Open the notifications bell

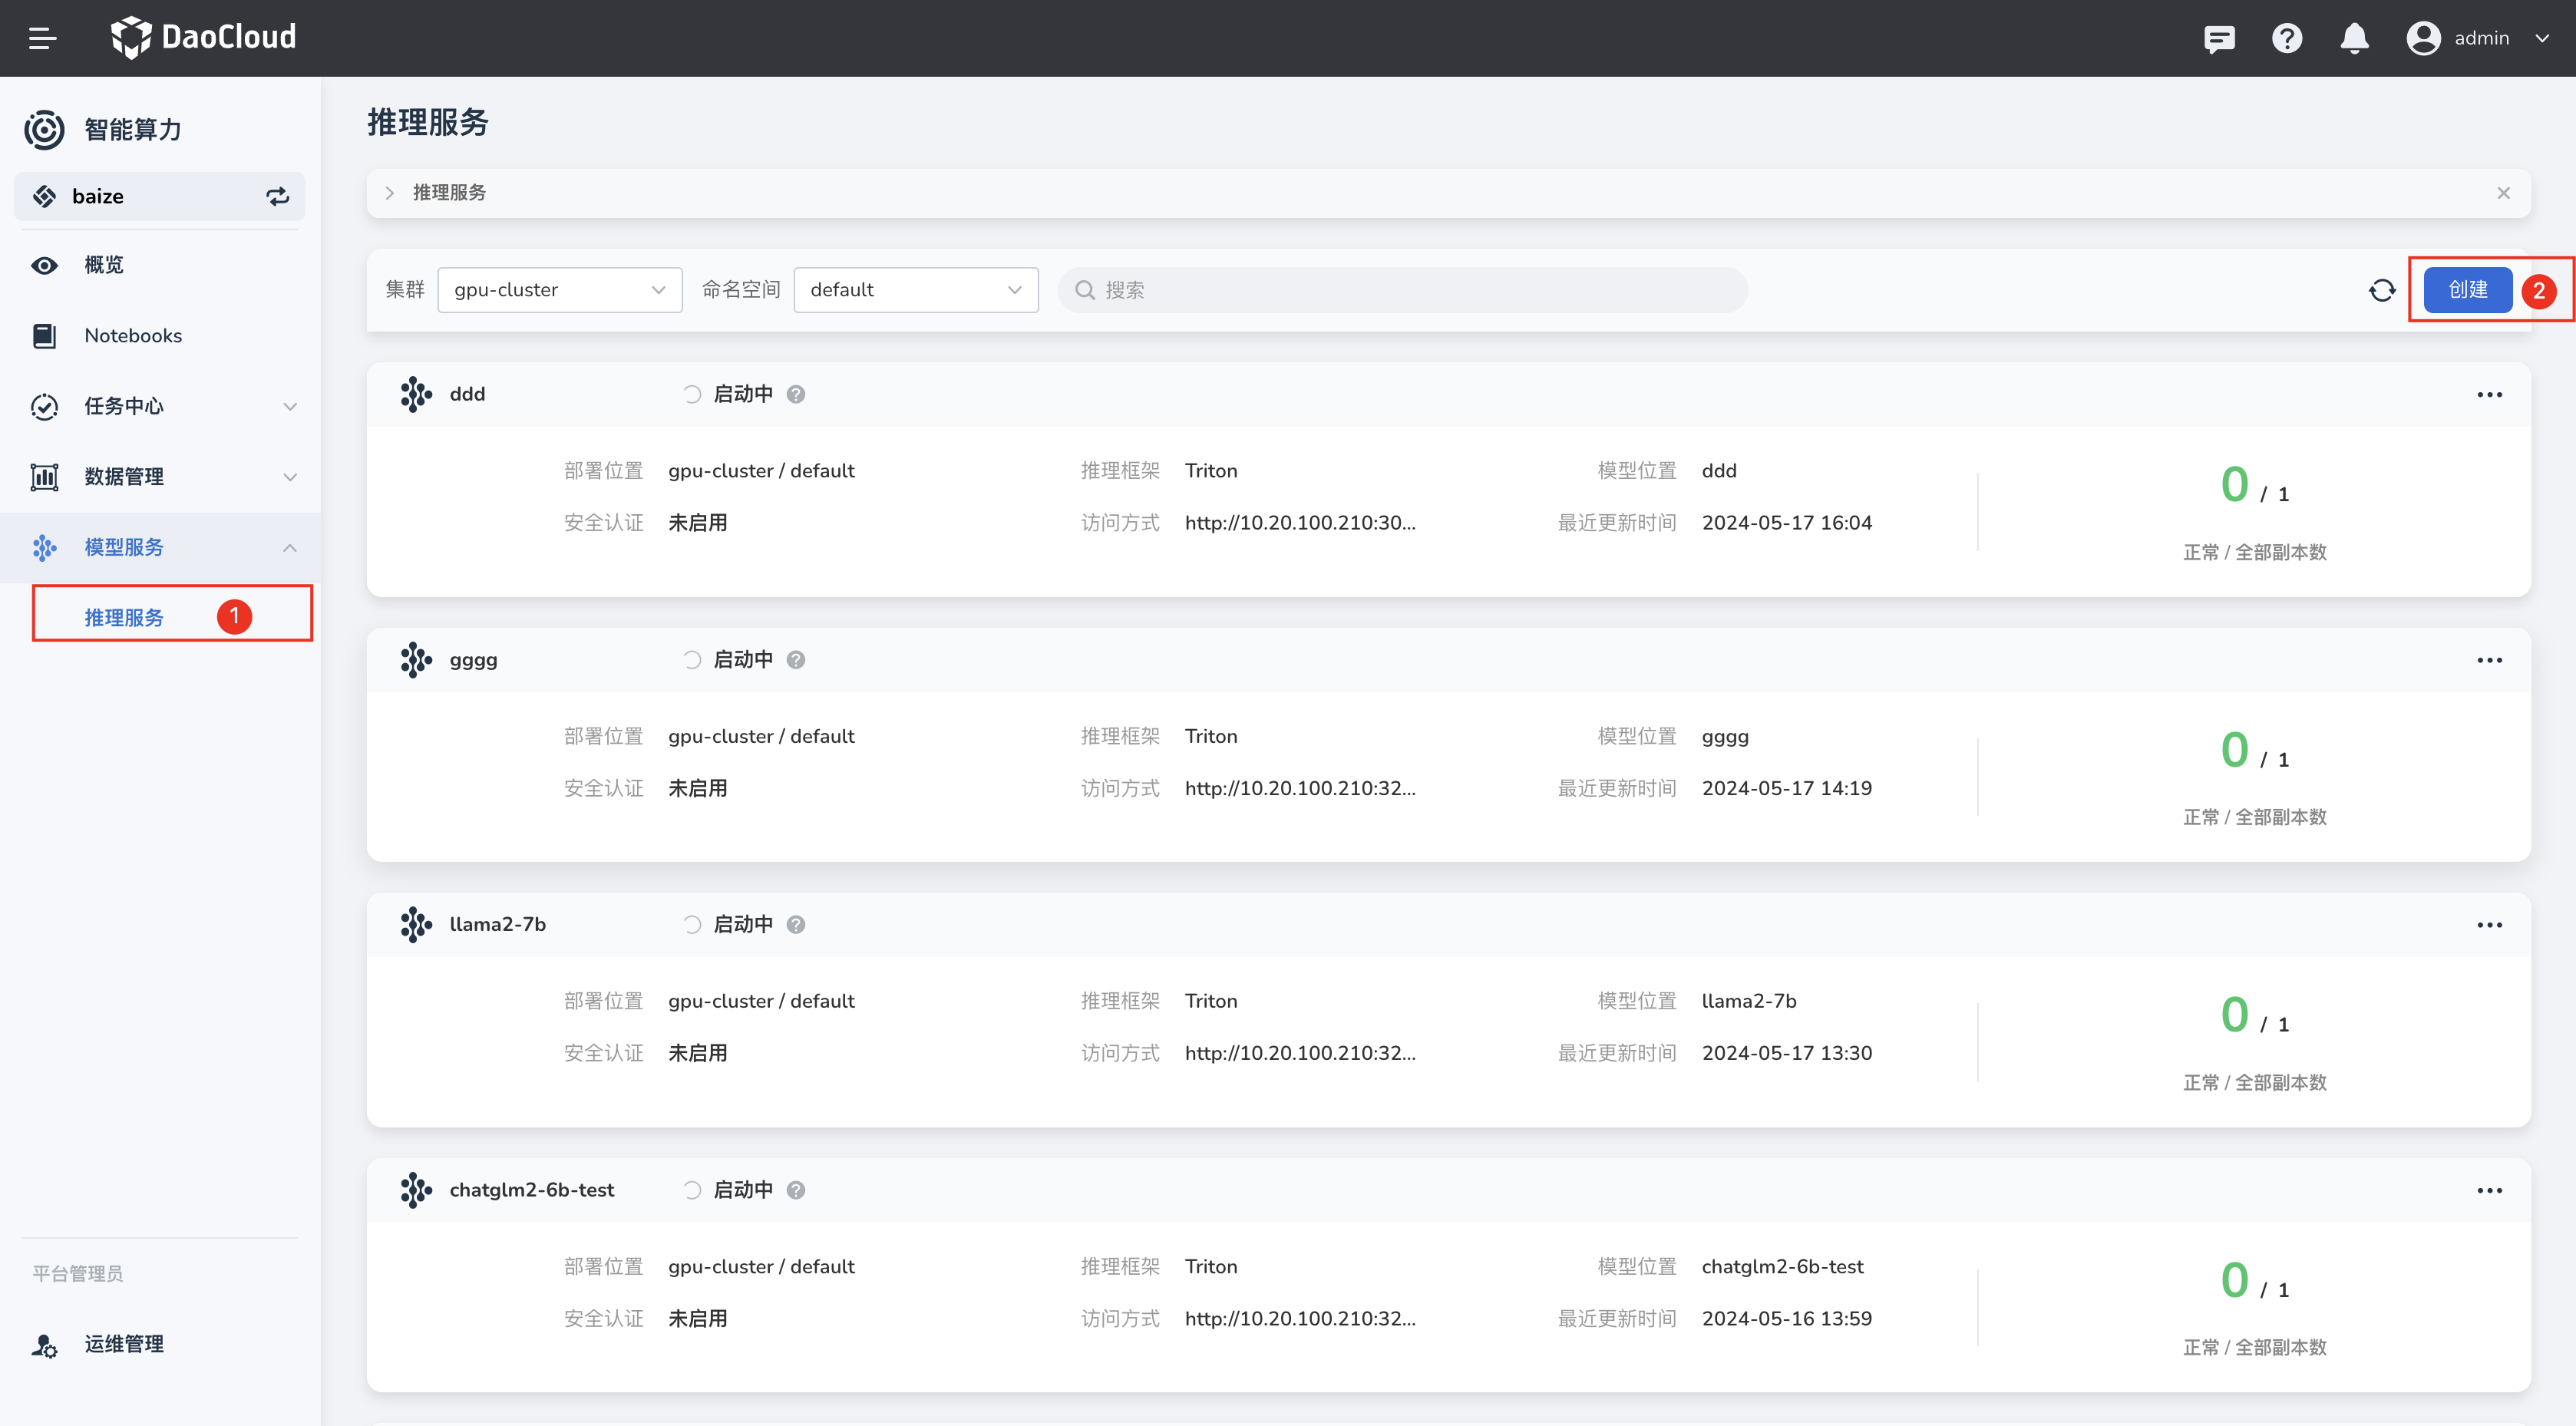[x=2354, y=38]
